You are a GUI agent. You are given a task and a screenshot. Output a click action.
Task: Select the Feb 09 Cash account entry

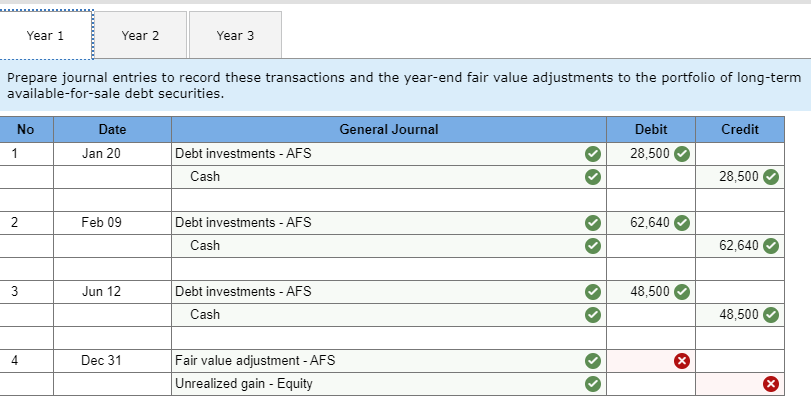(378, 245)
